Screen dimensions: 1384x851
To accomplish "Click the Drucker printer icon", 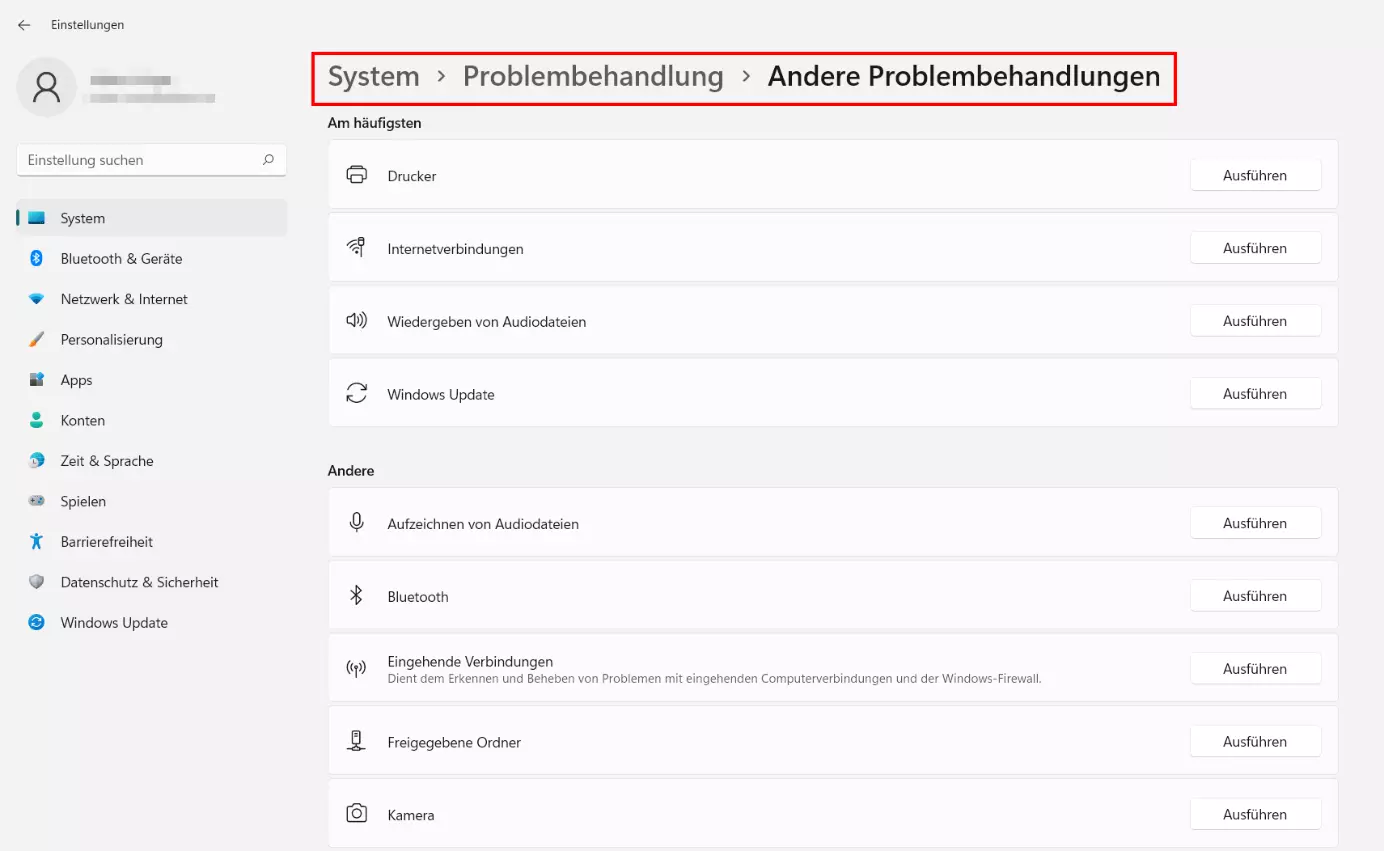I will 357,175.
